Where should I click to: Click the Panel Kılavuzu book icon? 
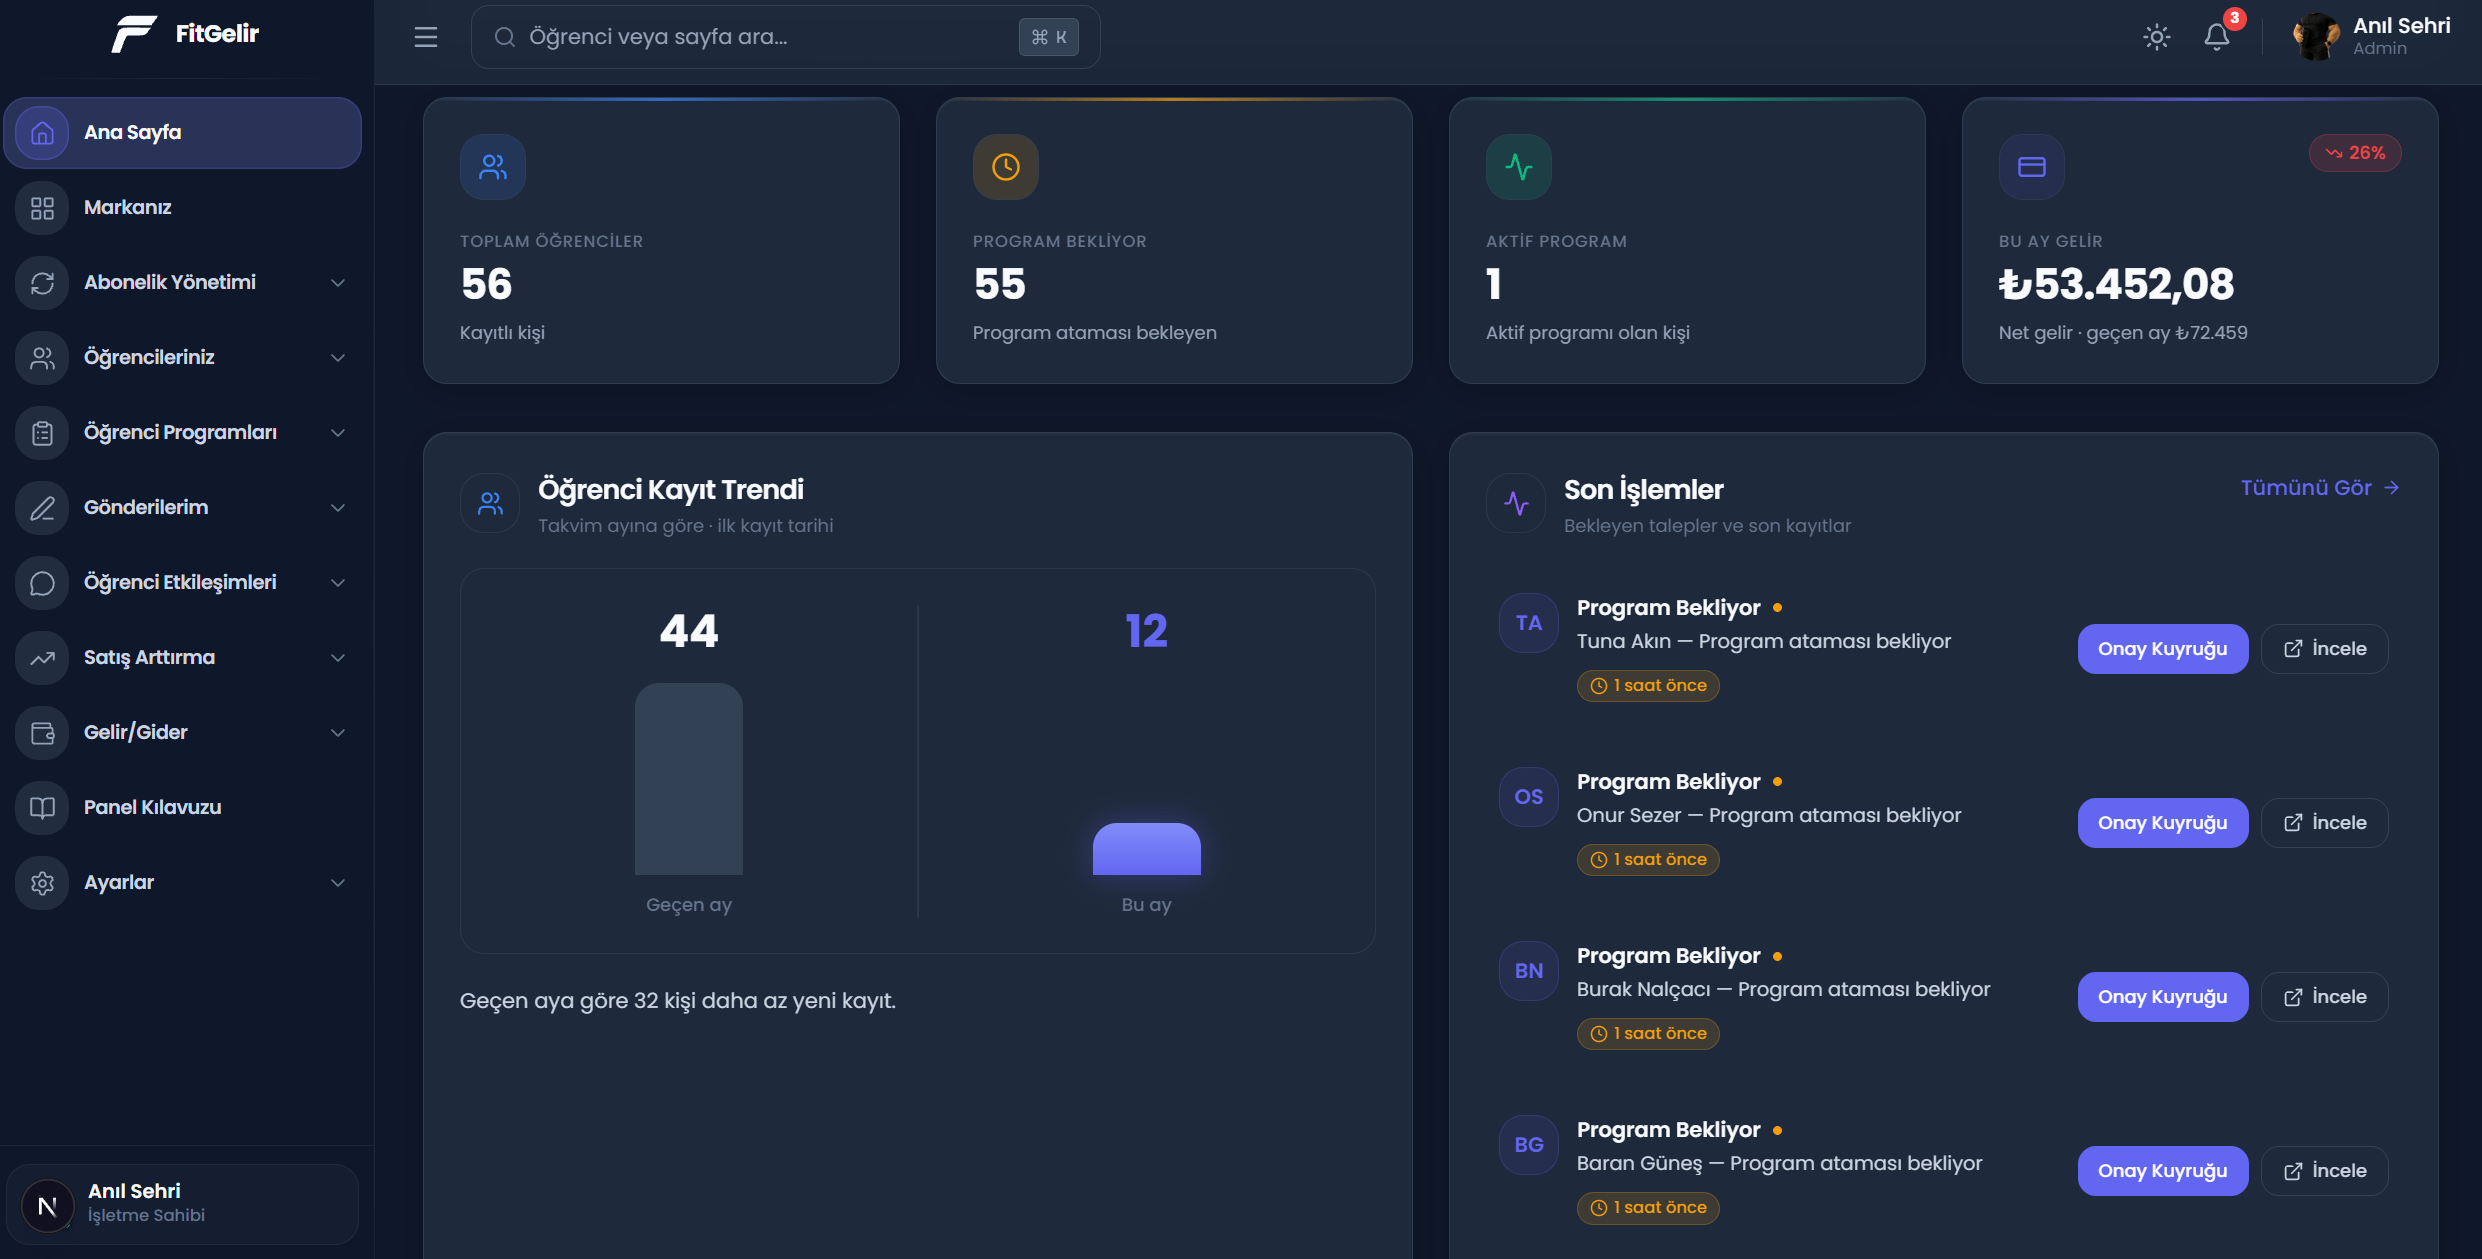tap(42, 807)
